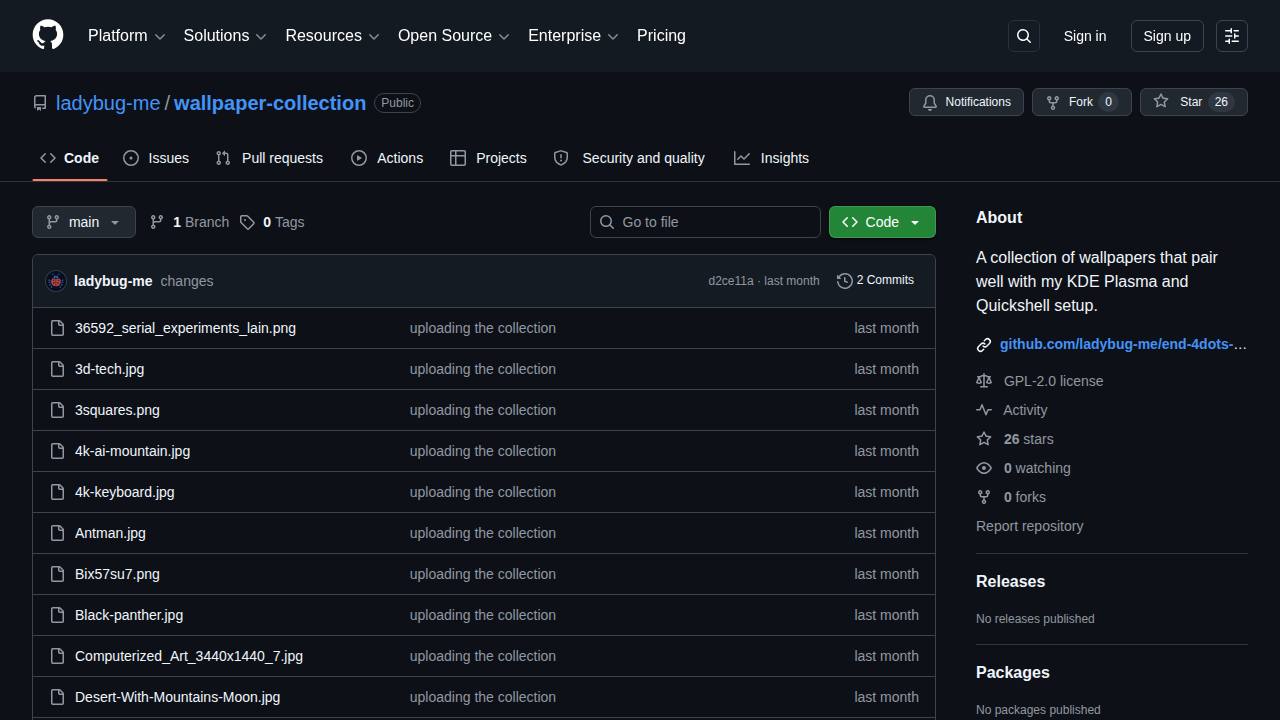1280x720 pixels.
Task: Click the link icon beside repository URL
Action: point(984,344)
